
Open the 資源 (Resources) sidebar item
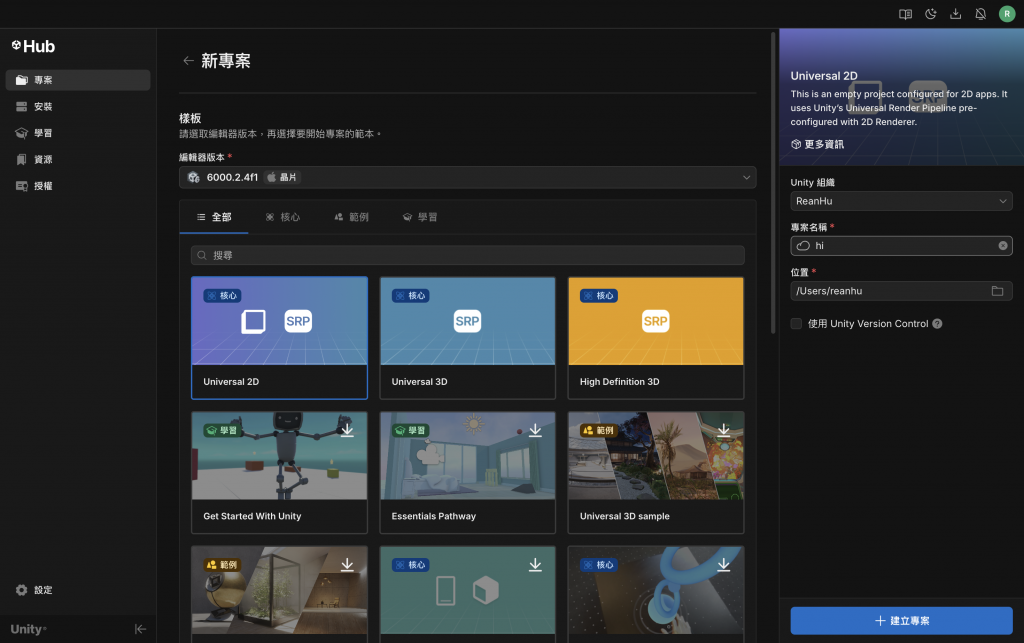78,159
